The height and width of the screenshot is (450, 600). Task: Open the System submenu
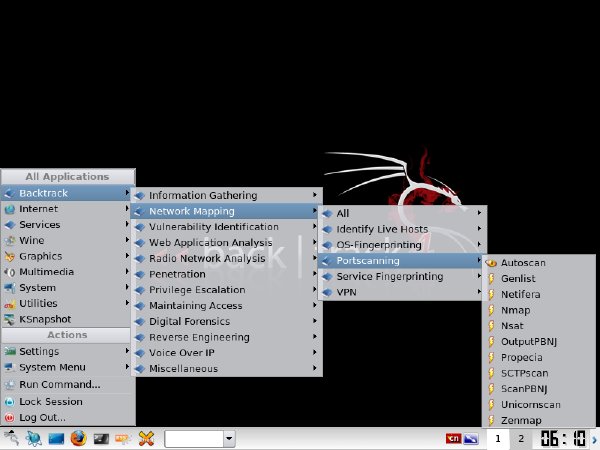(x=67, y=288)
